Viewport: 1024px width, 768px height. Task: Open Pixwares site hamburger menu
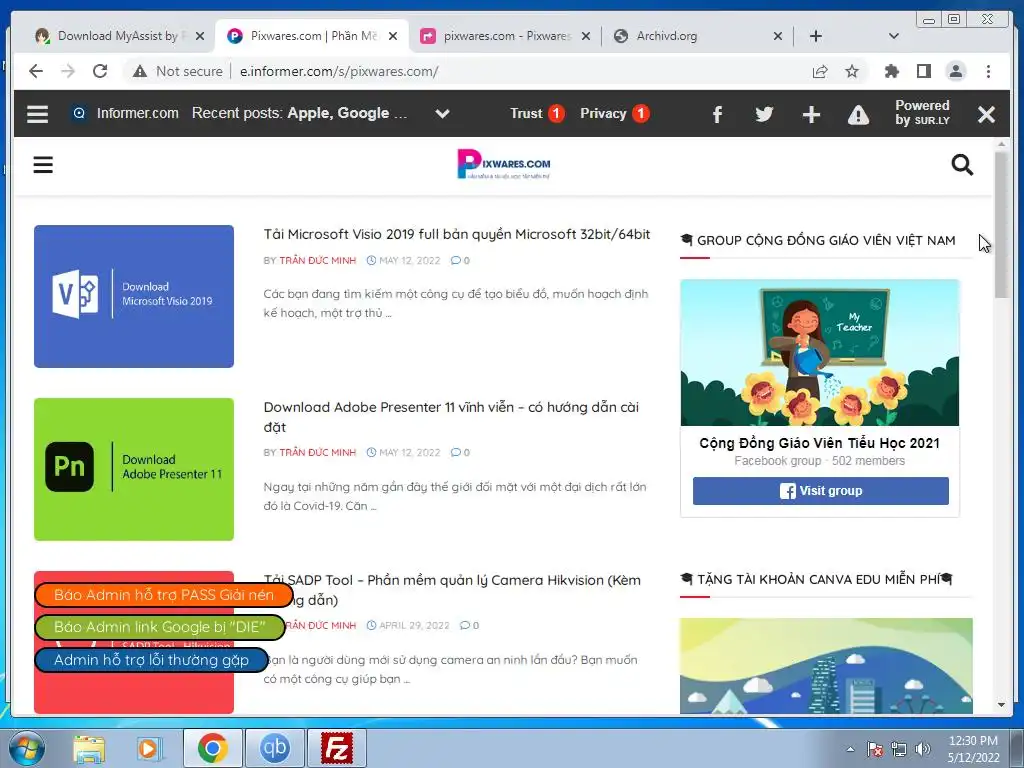[x=43, y=165]
